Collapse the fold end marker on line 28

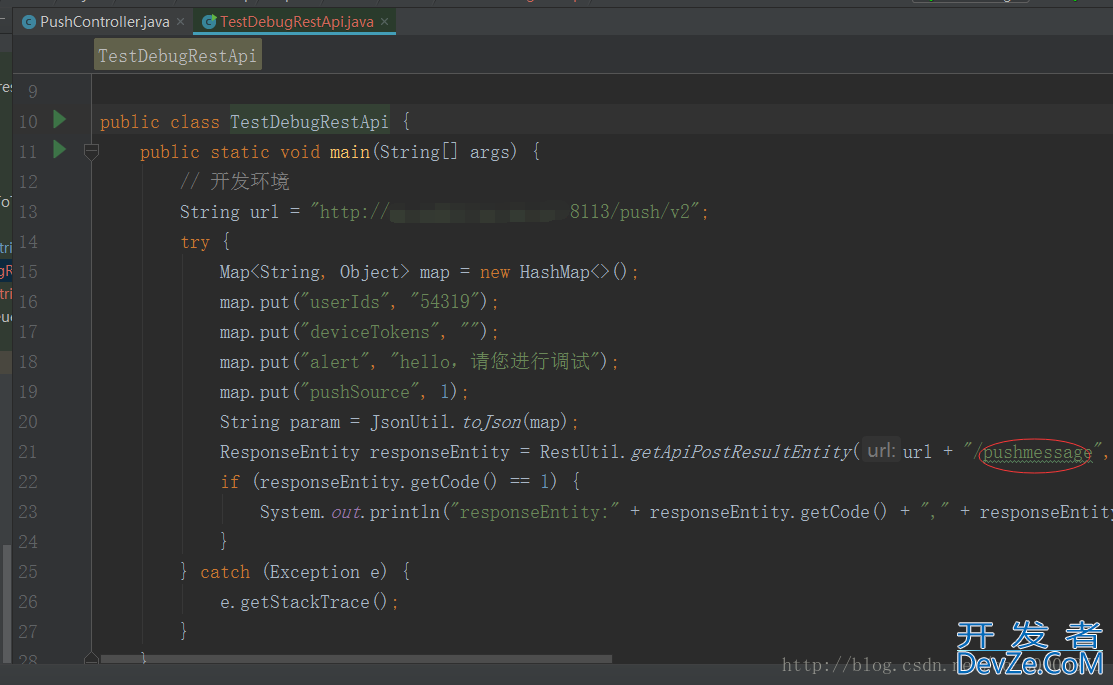(91, 658)
